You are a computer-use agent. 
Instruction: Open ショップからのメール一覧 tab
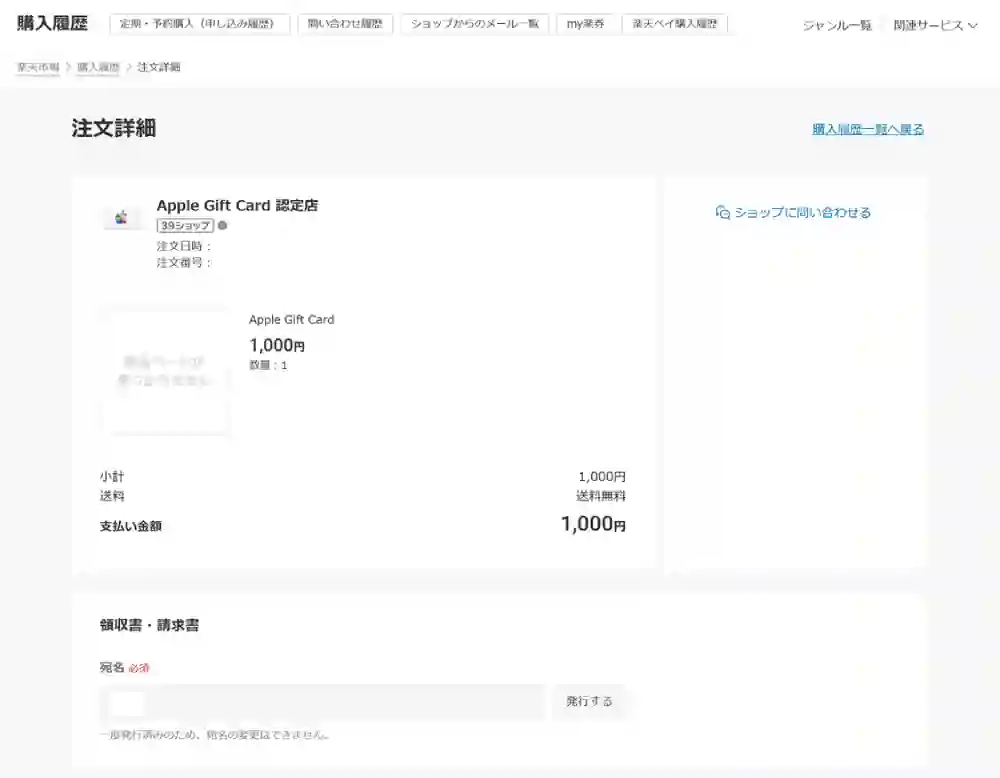point(474,24)
